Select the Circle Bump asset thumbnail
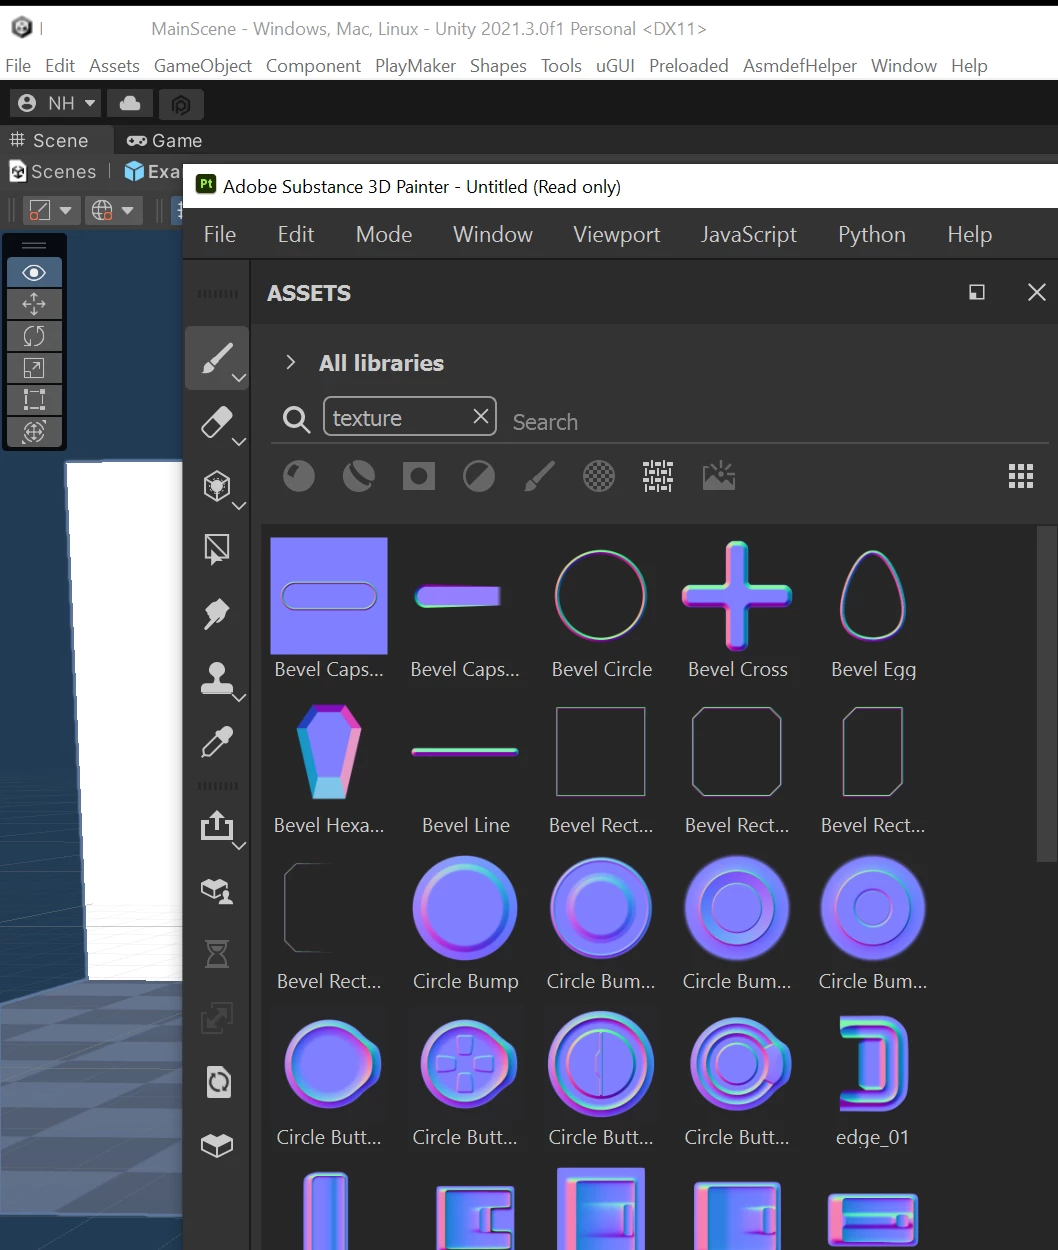This screenshot has width=1058, height=1250. click(x=465, y=908)
